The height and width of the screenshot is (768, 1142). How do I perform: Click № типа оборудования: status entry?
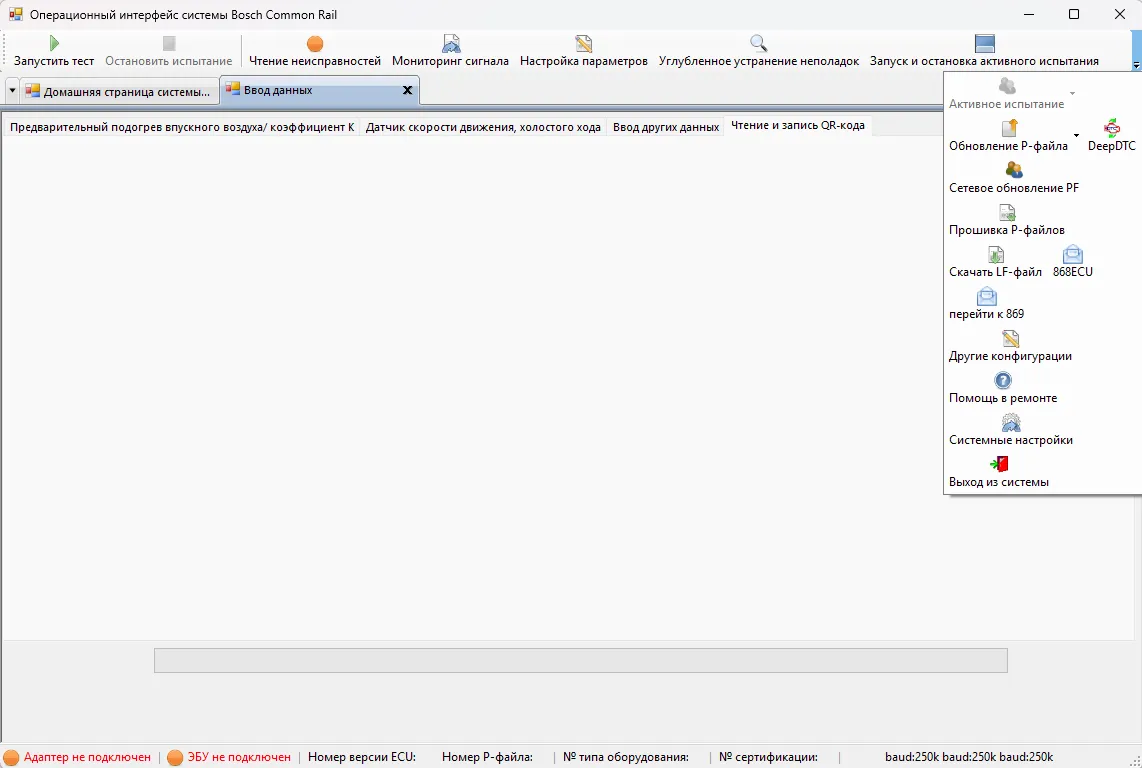pyautogui.click(x=626, y=758)
